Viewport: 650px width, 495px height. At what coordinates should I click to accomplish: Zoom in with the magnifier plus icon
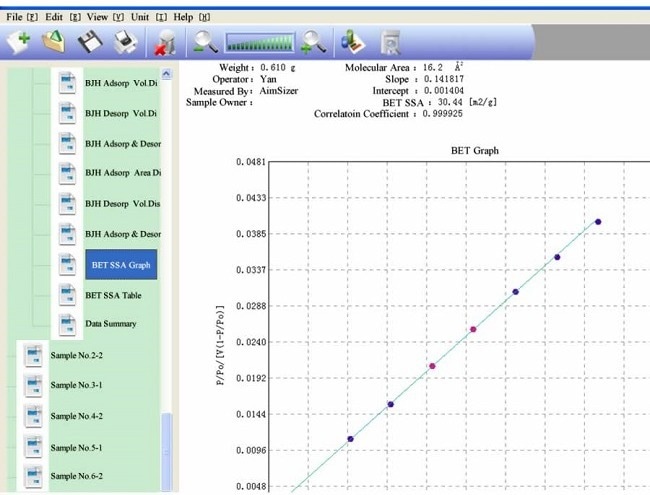pos(314,42)
